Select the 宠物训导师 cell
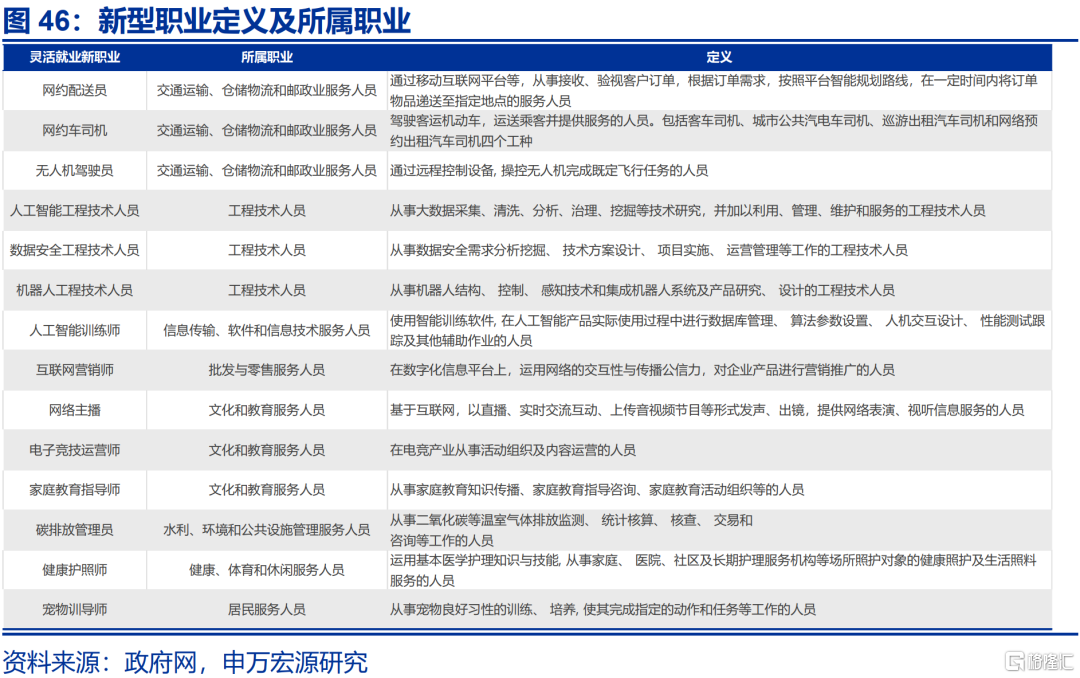This screenshot has width=1080, height=678. 74,610
